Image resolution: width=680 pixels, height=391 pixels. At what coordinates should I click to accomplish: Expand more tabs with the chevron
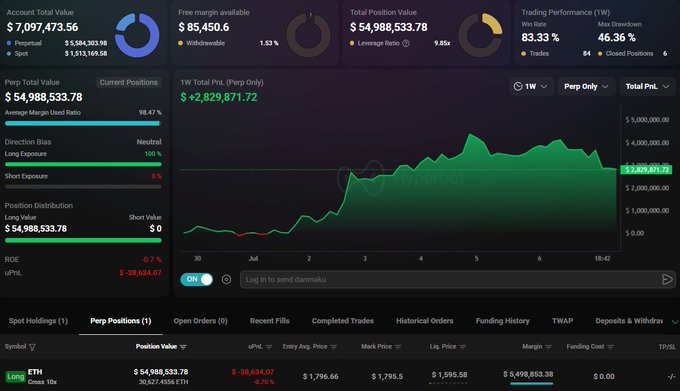coord(675,322)
